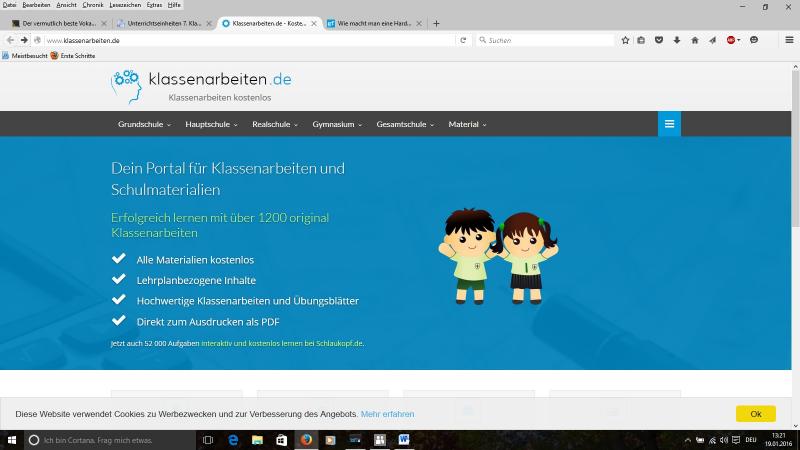Click the paper plane share icon
This screenshot has height=450, width=800.
(712, 40)
